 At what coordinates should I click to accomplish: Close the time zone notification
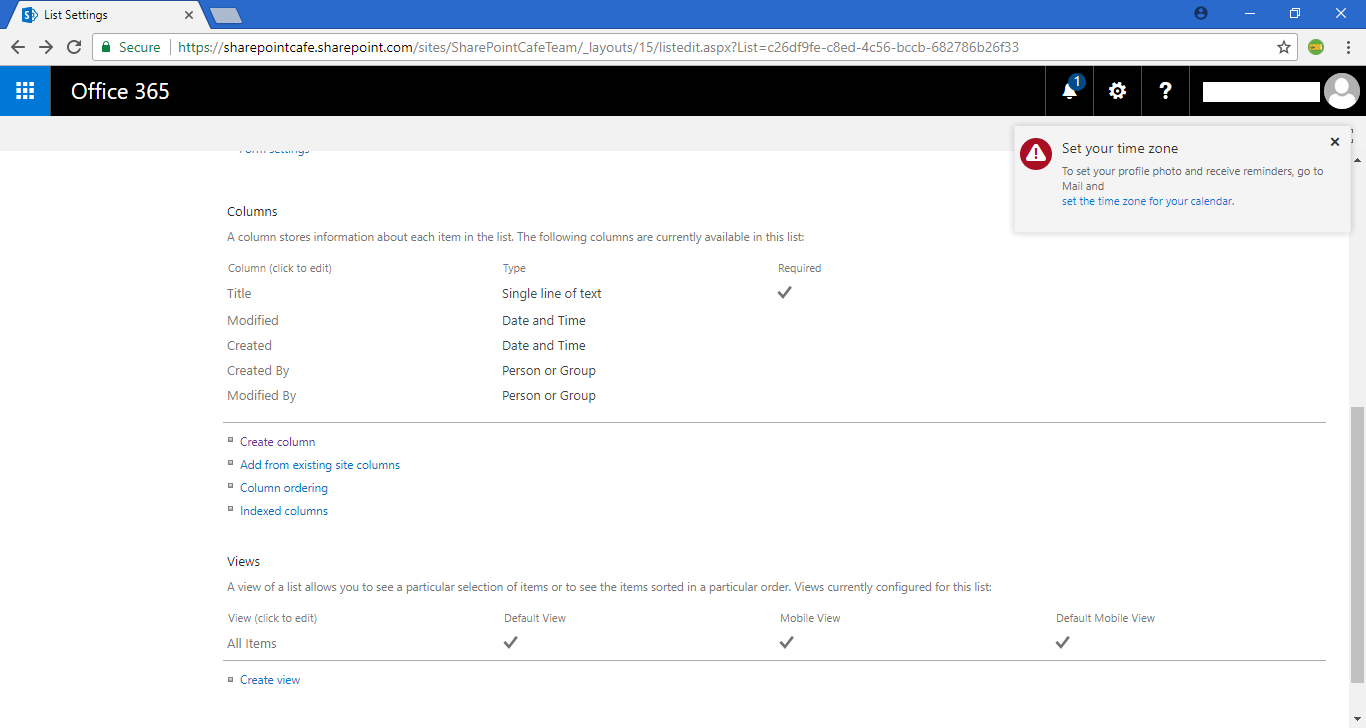coord(1334,142)
